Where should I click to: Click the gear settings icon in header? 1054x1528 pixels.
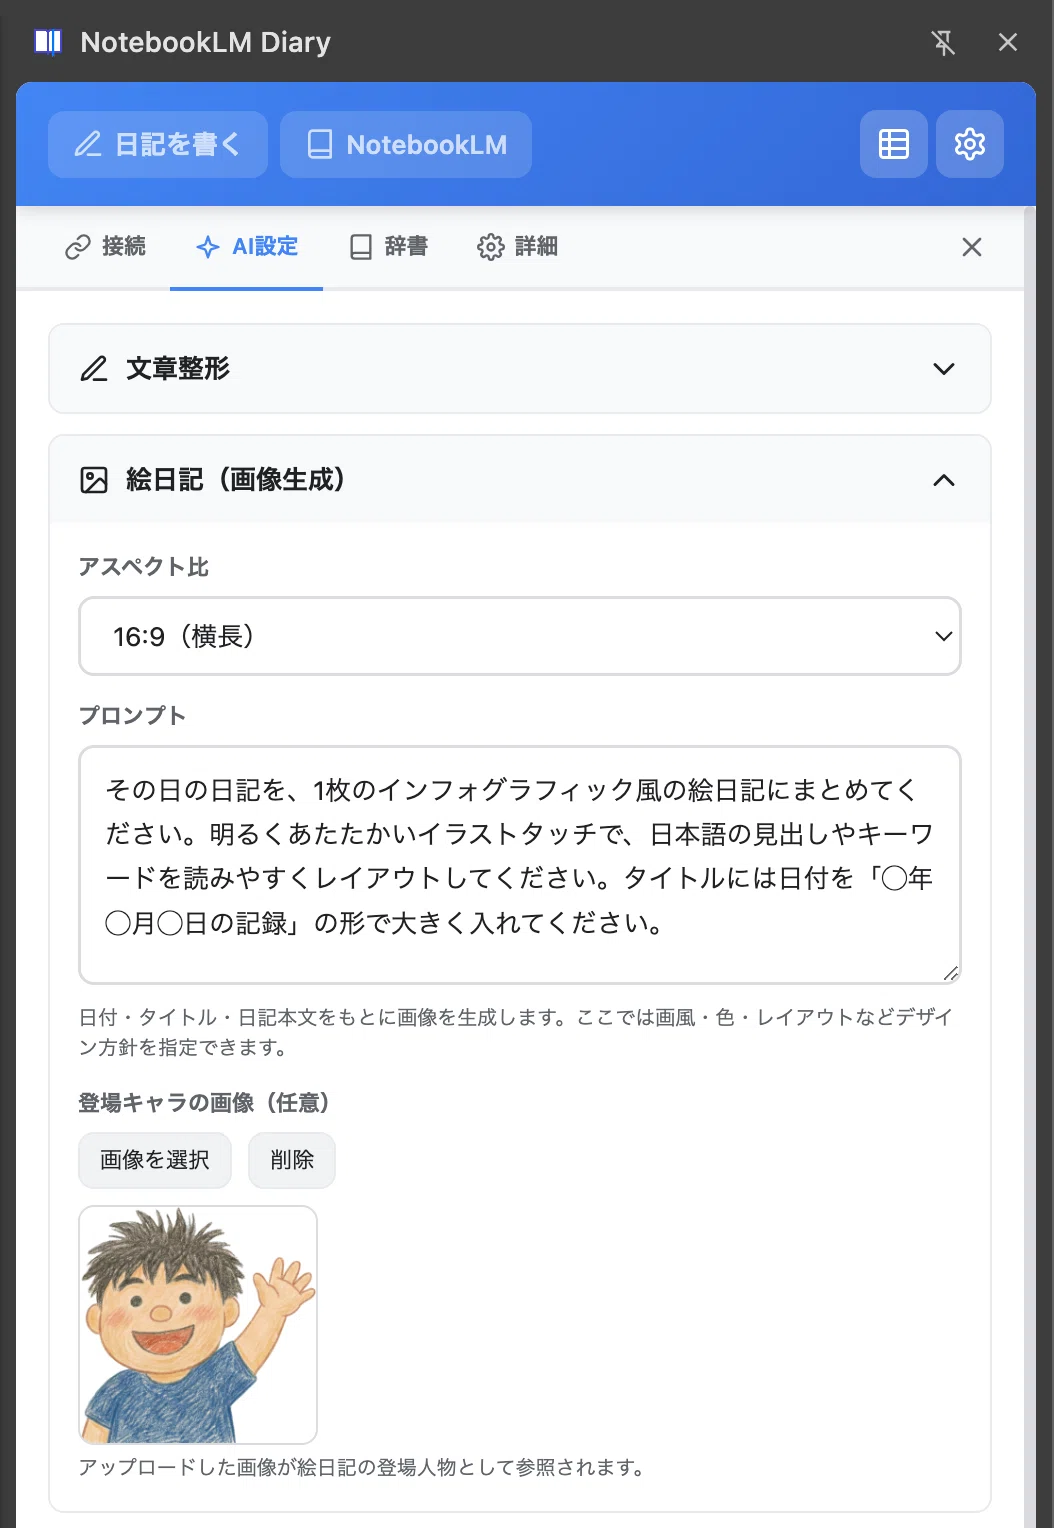[970, 144]
